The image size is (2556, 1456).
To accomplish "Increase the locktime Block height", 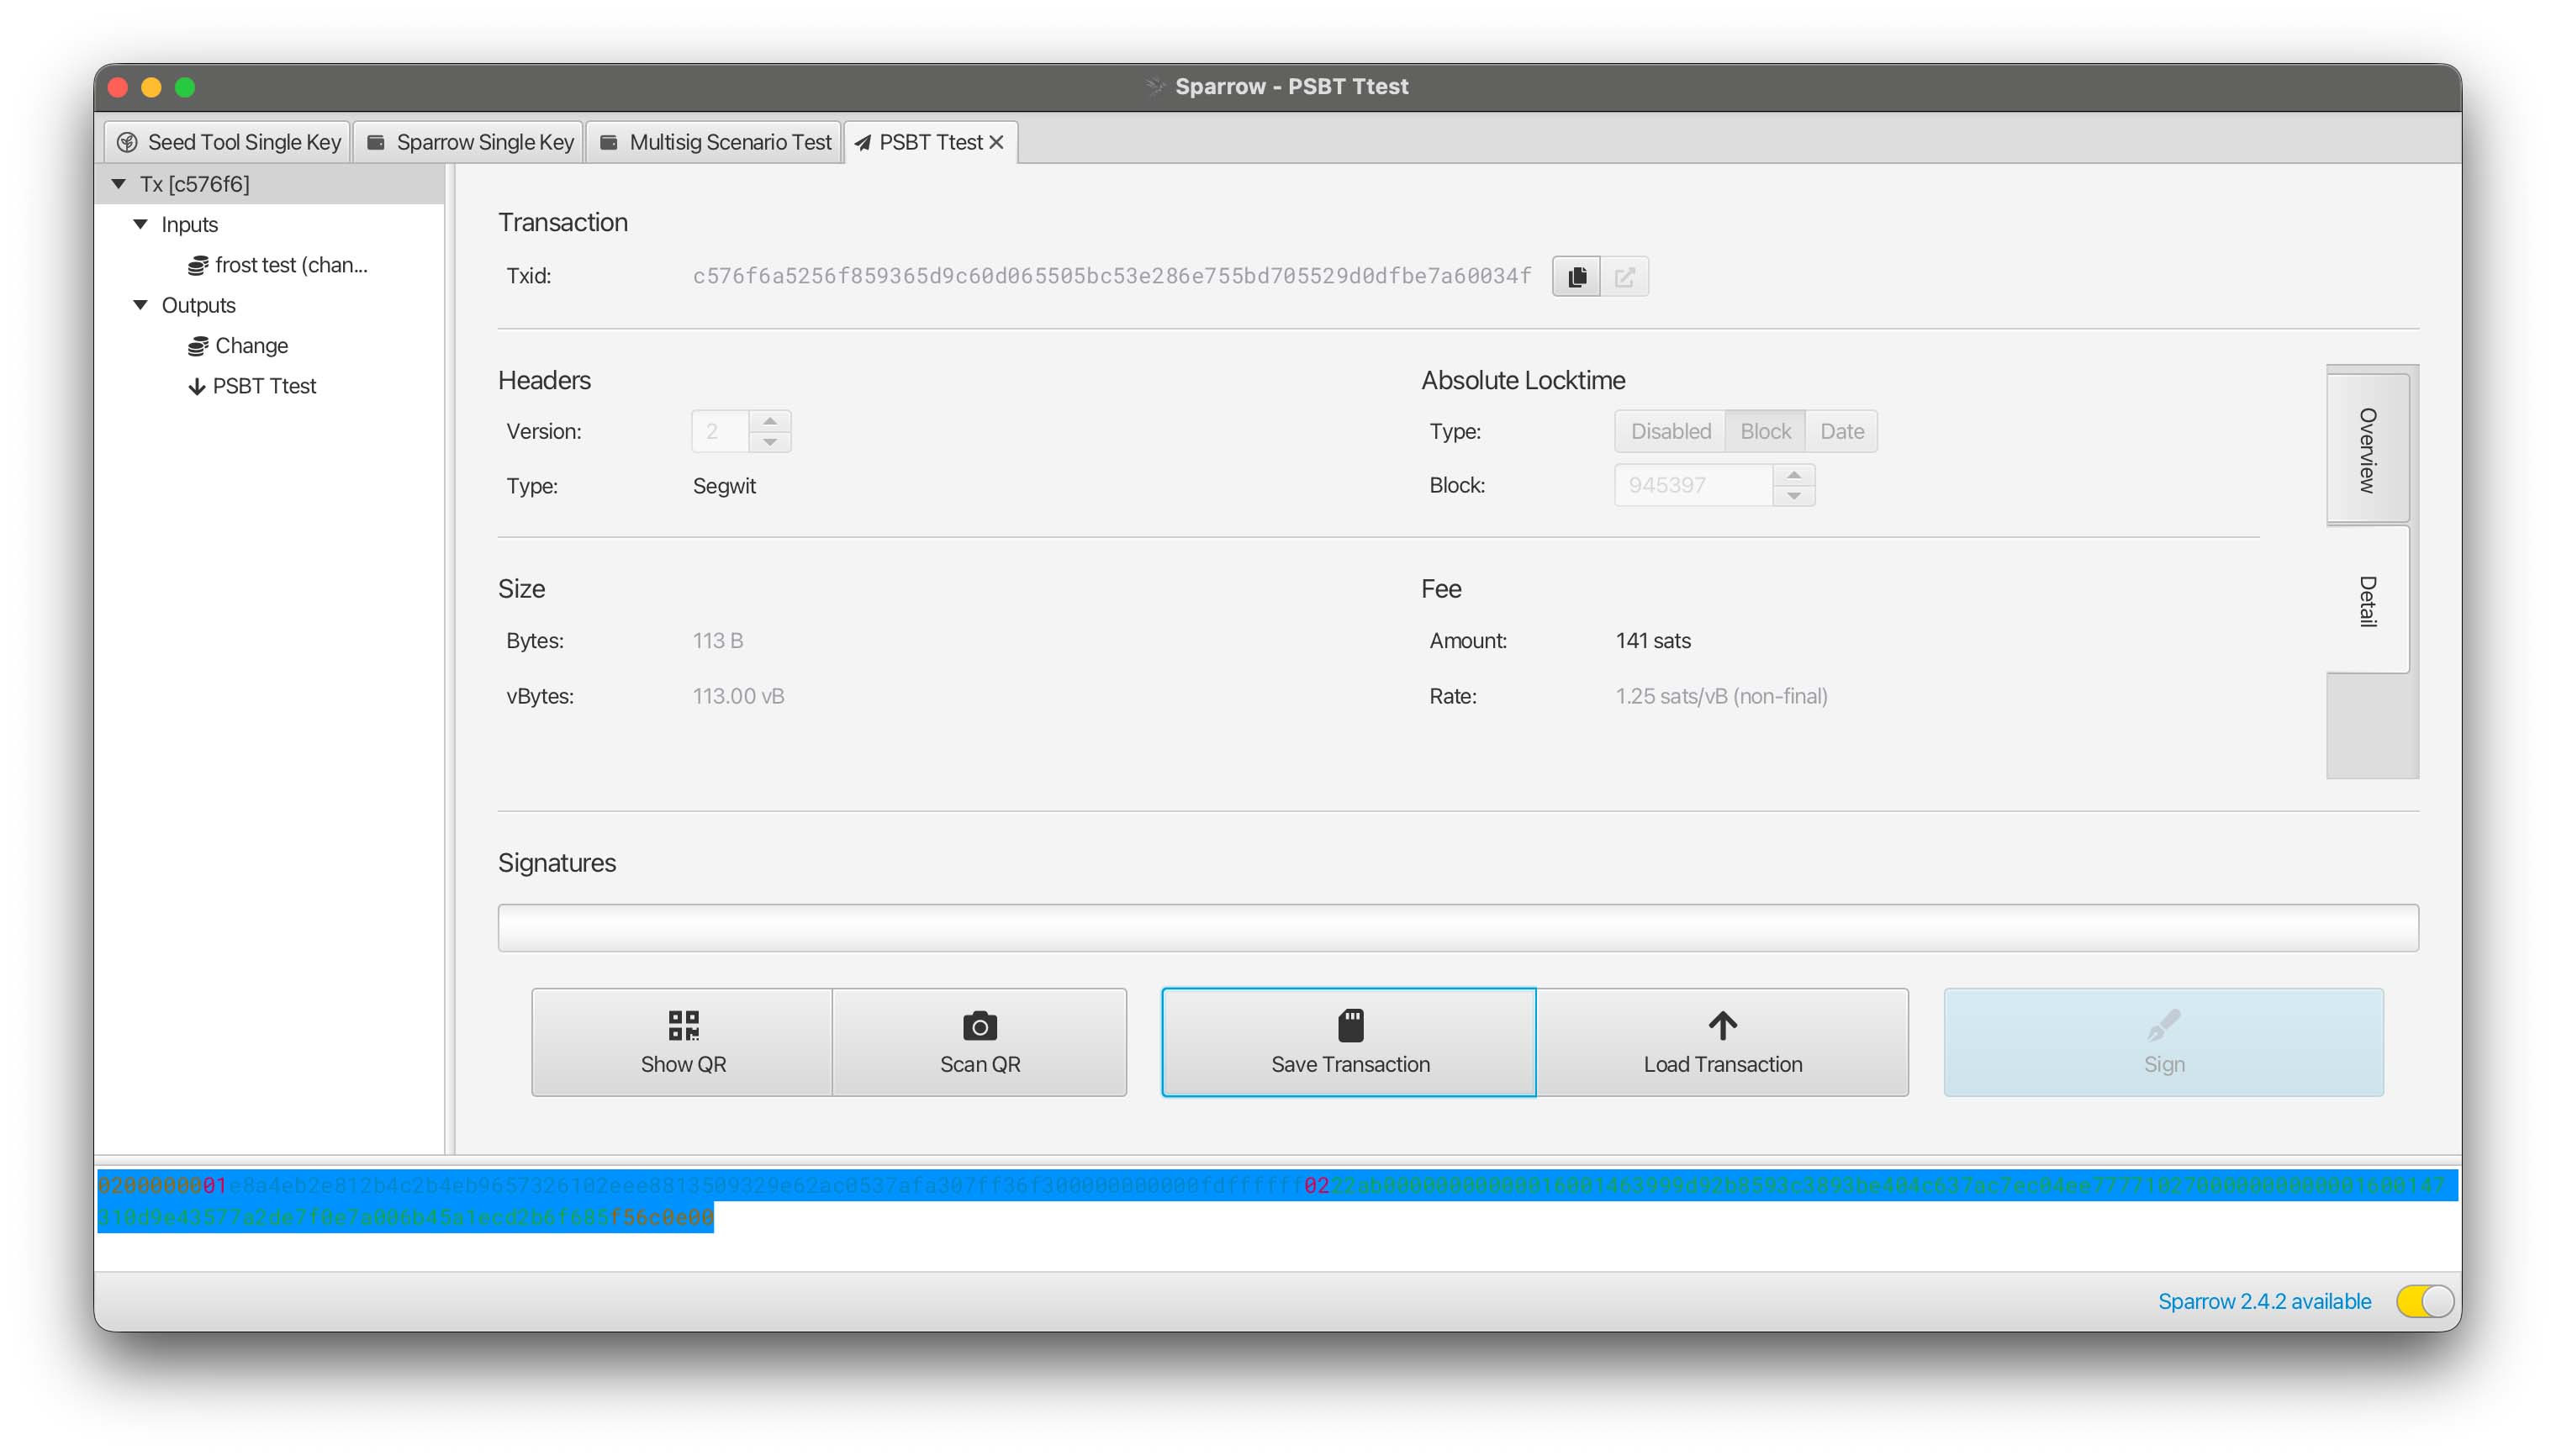I will coord(1794,475).
